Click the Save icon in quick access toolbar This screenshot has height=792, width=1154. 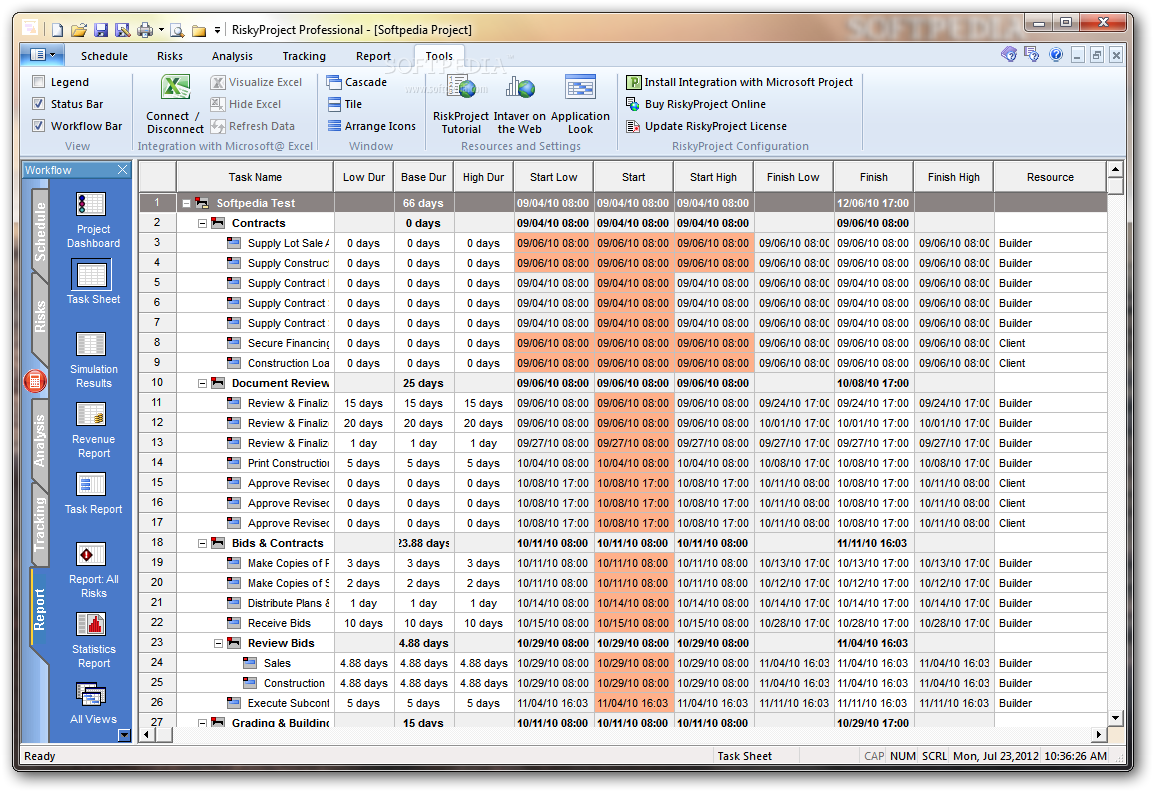click(101, 30)
